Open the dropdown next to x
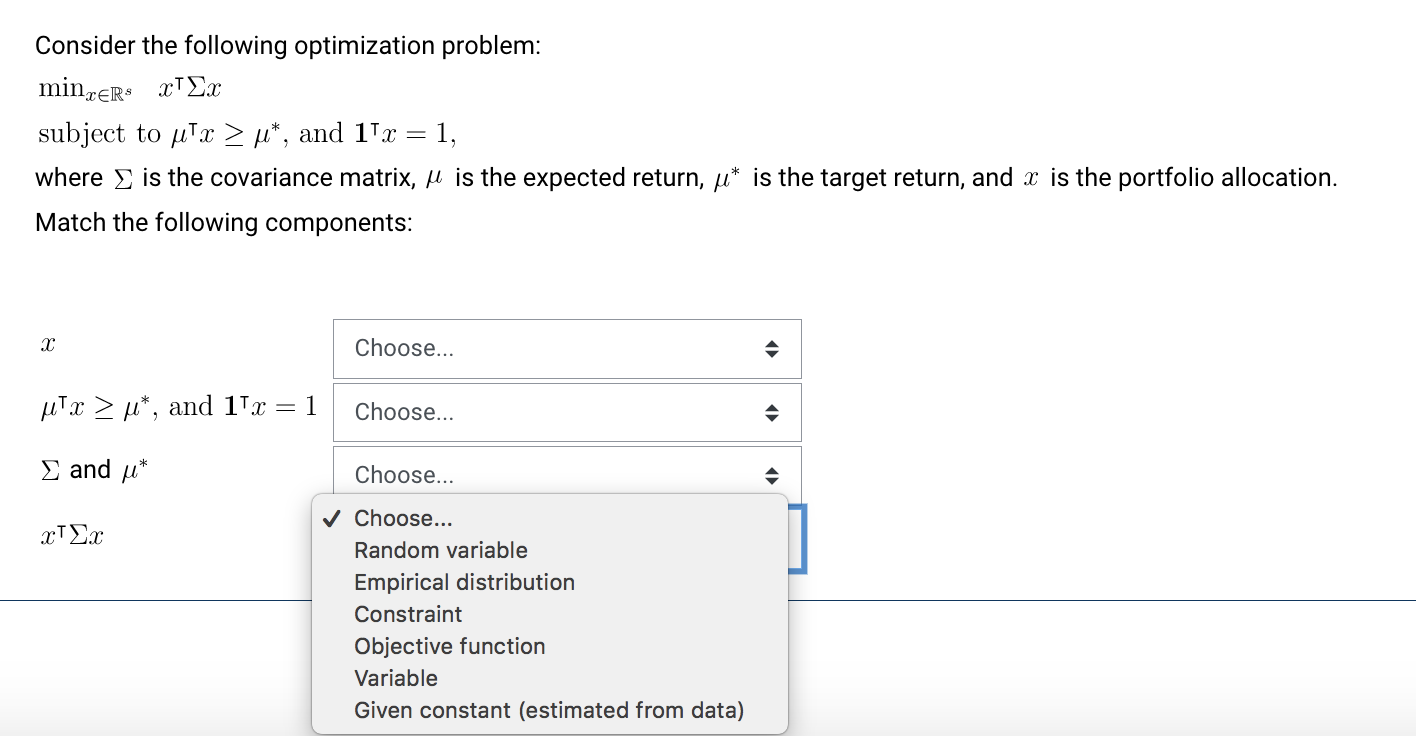Image resolution: width=1416 pixels, height=736 pixels. point(566,348)
